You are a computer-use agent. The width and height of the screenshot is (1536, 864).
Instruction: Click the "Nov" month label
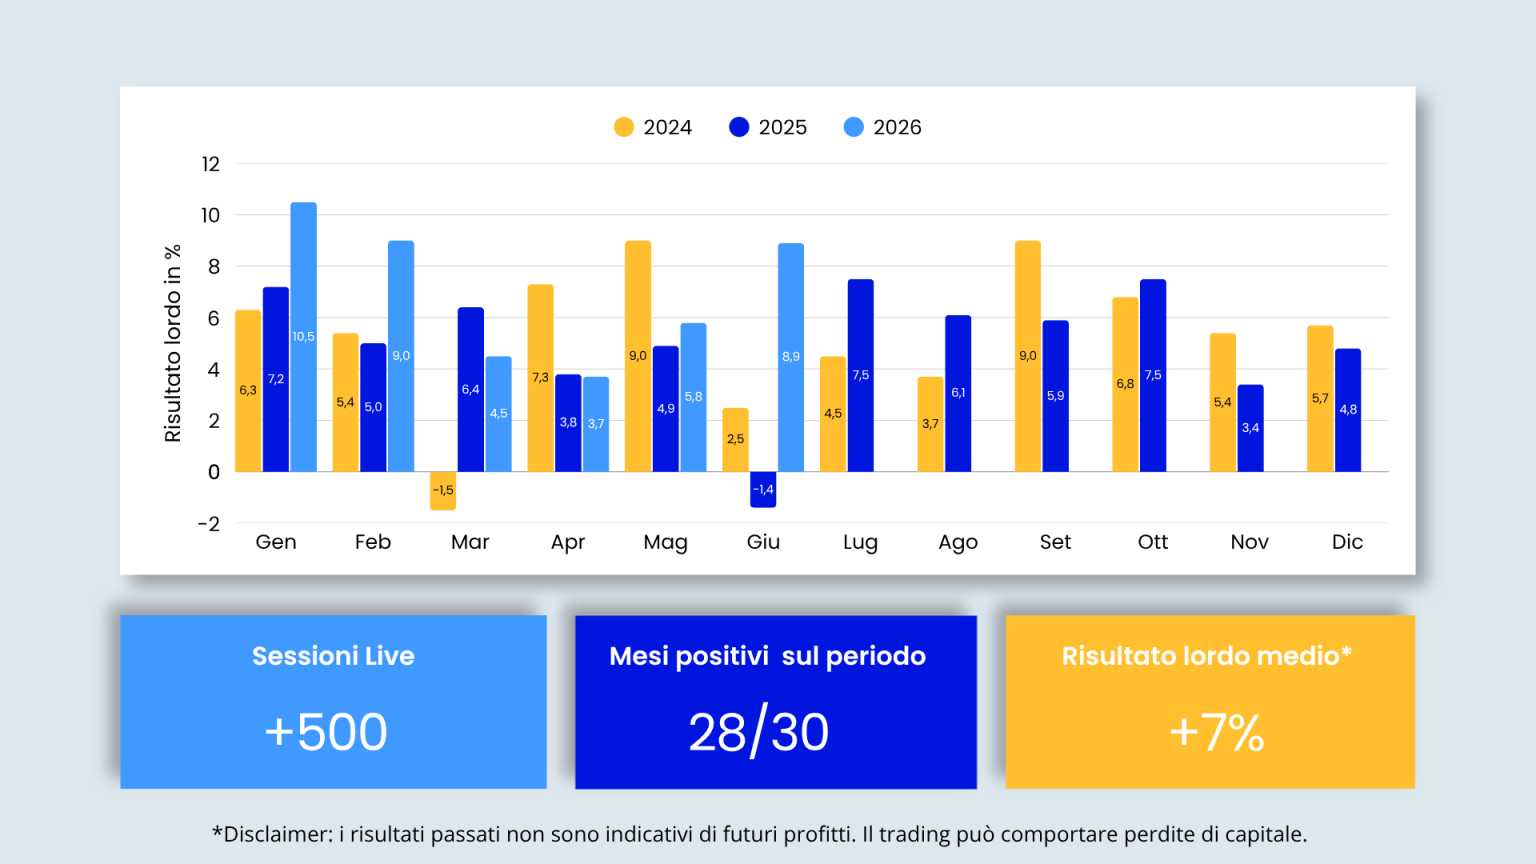pyautogui.click(x=1250, y=542)
